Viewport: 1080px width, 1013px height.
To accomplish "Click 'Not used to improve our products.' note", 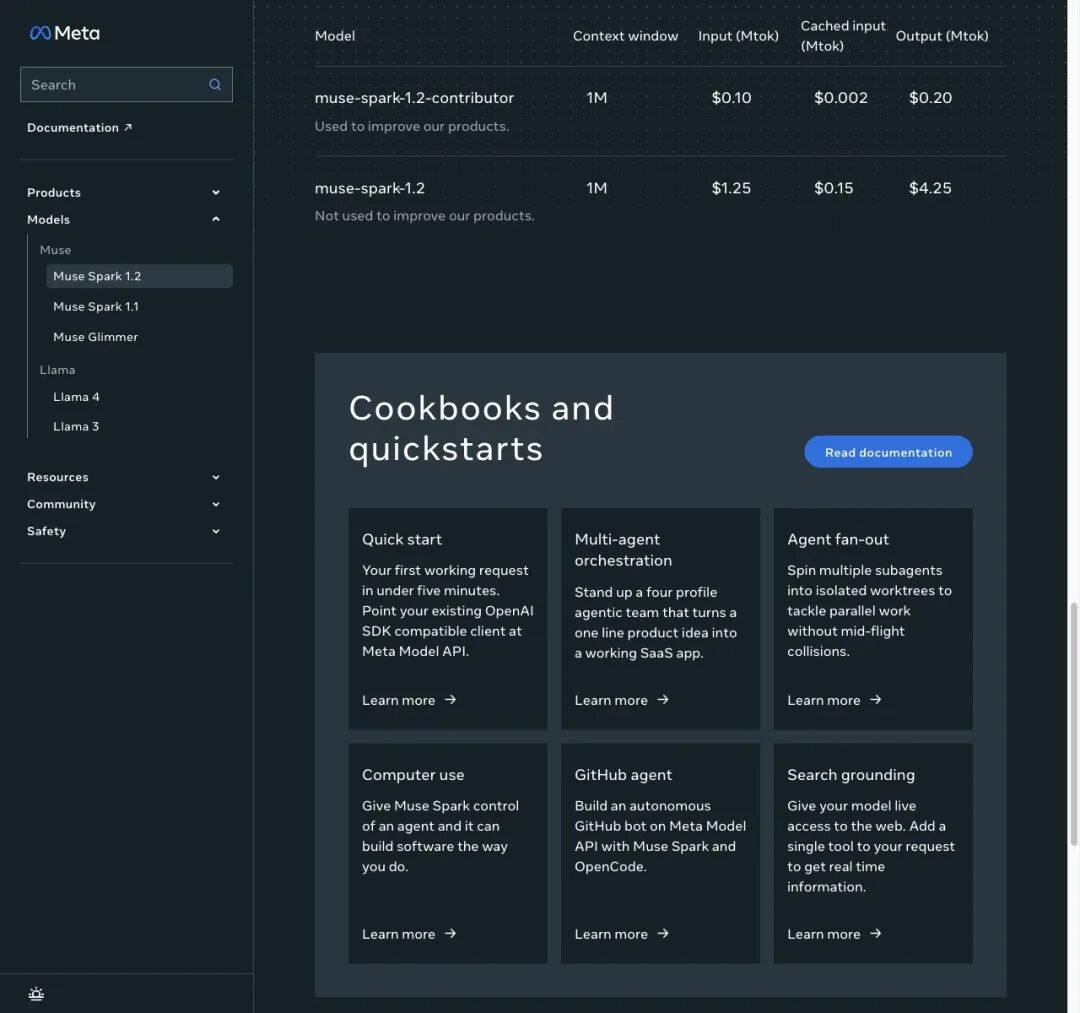I will coord(424,216).
